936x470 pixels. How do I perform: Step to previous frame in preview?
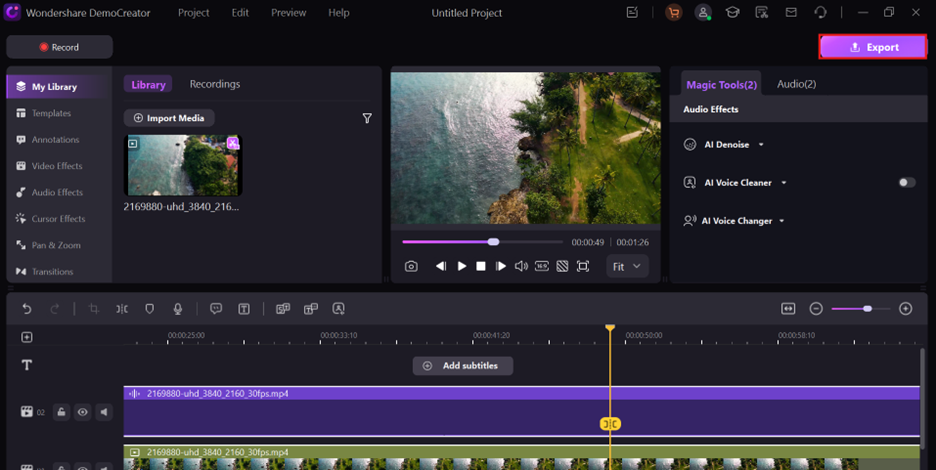[x=441, y=266]
